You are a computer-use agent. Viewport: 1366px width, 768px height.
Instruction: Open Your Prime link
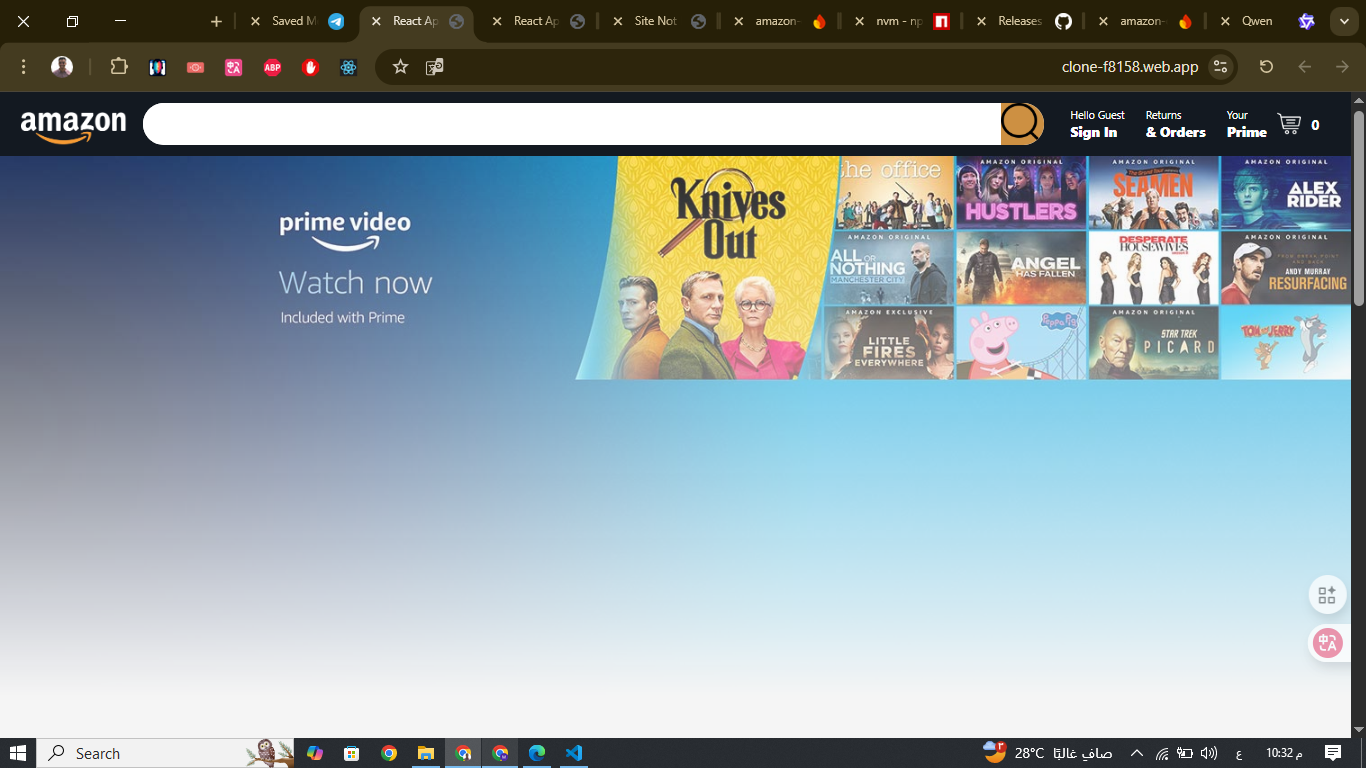[x=1246, y=124]
